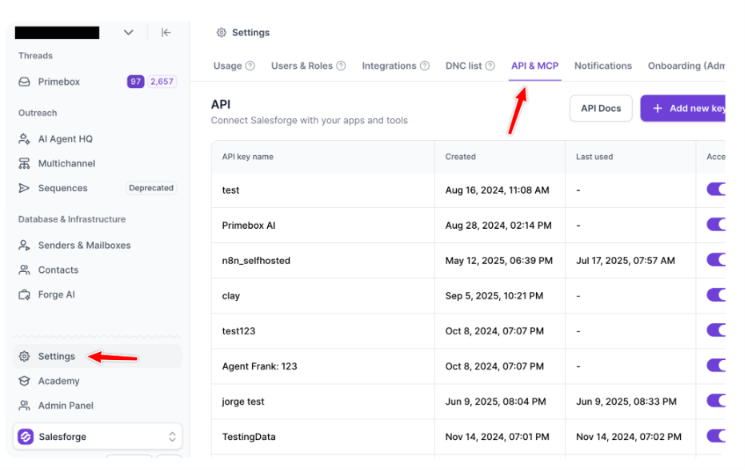Viewport: 745px width, 470px height.
Task: Toggle access for TestingData key
Action: (716, 436)
